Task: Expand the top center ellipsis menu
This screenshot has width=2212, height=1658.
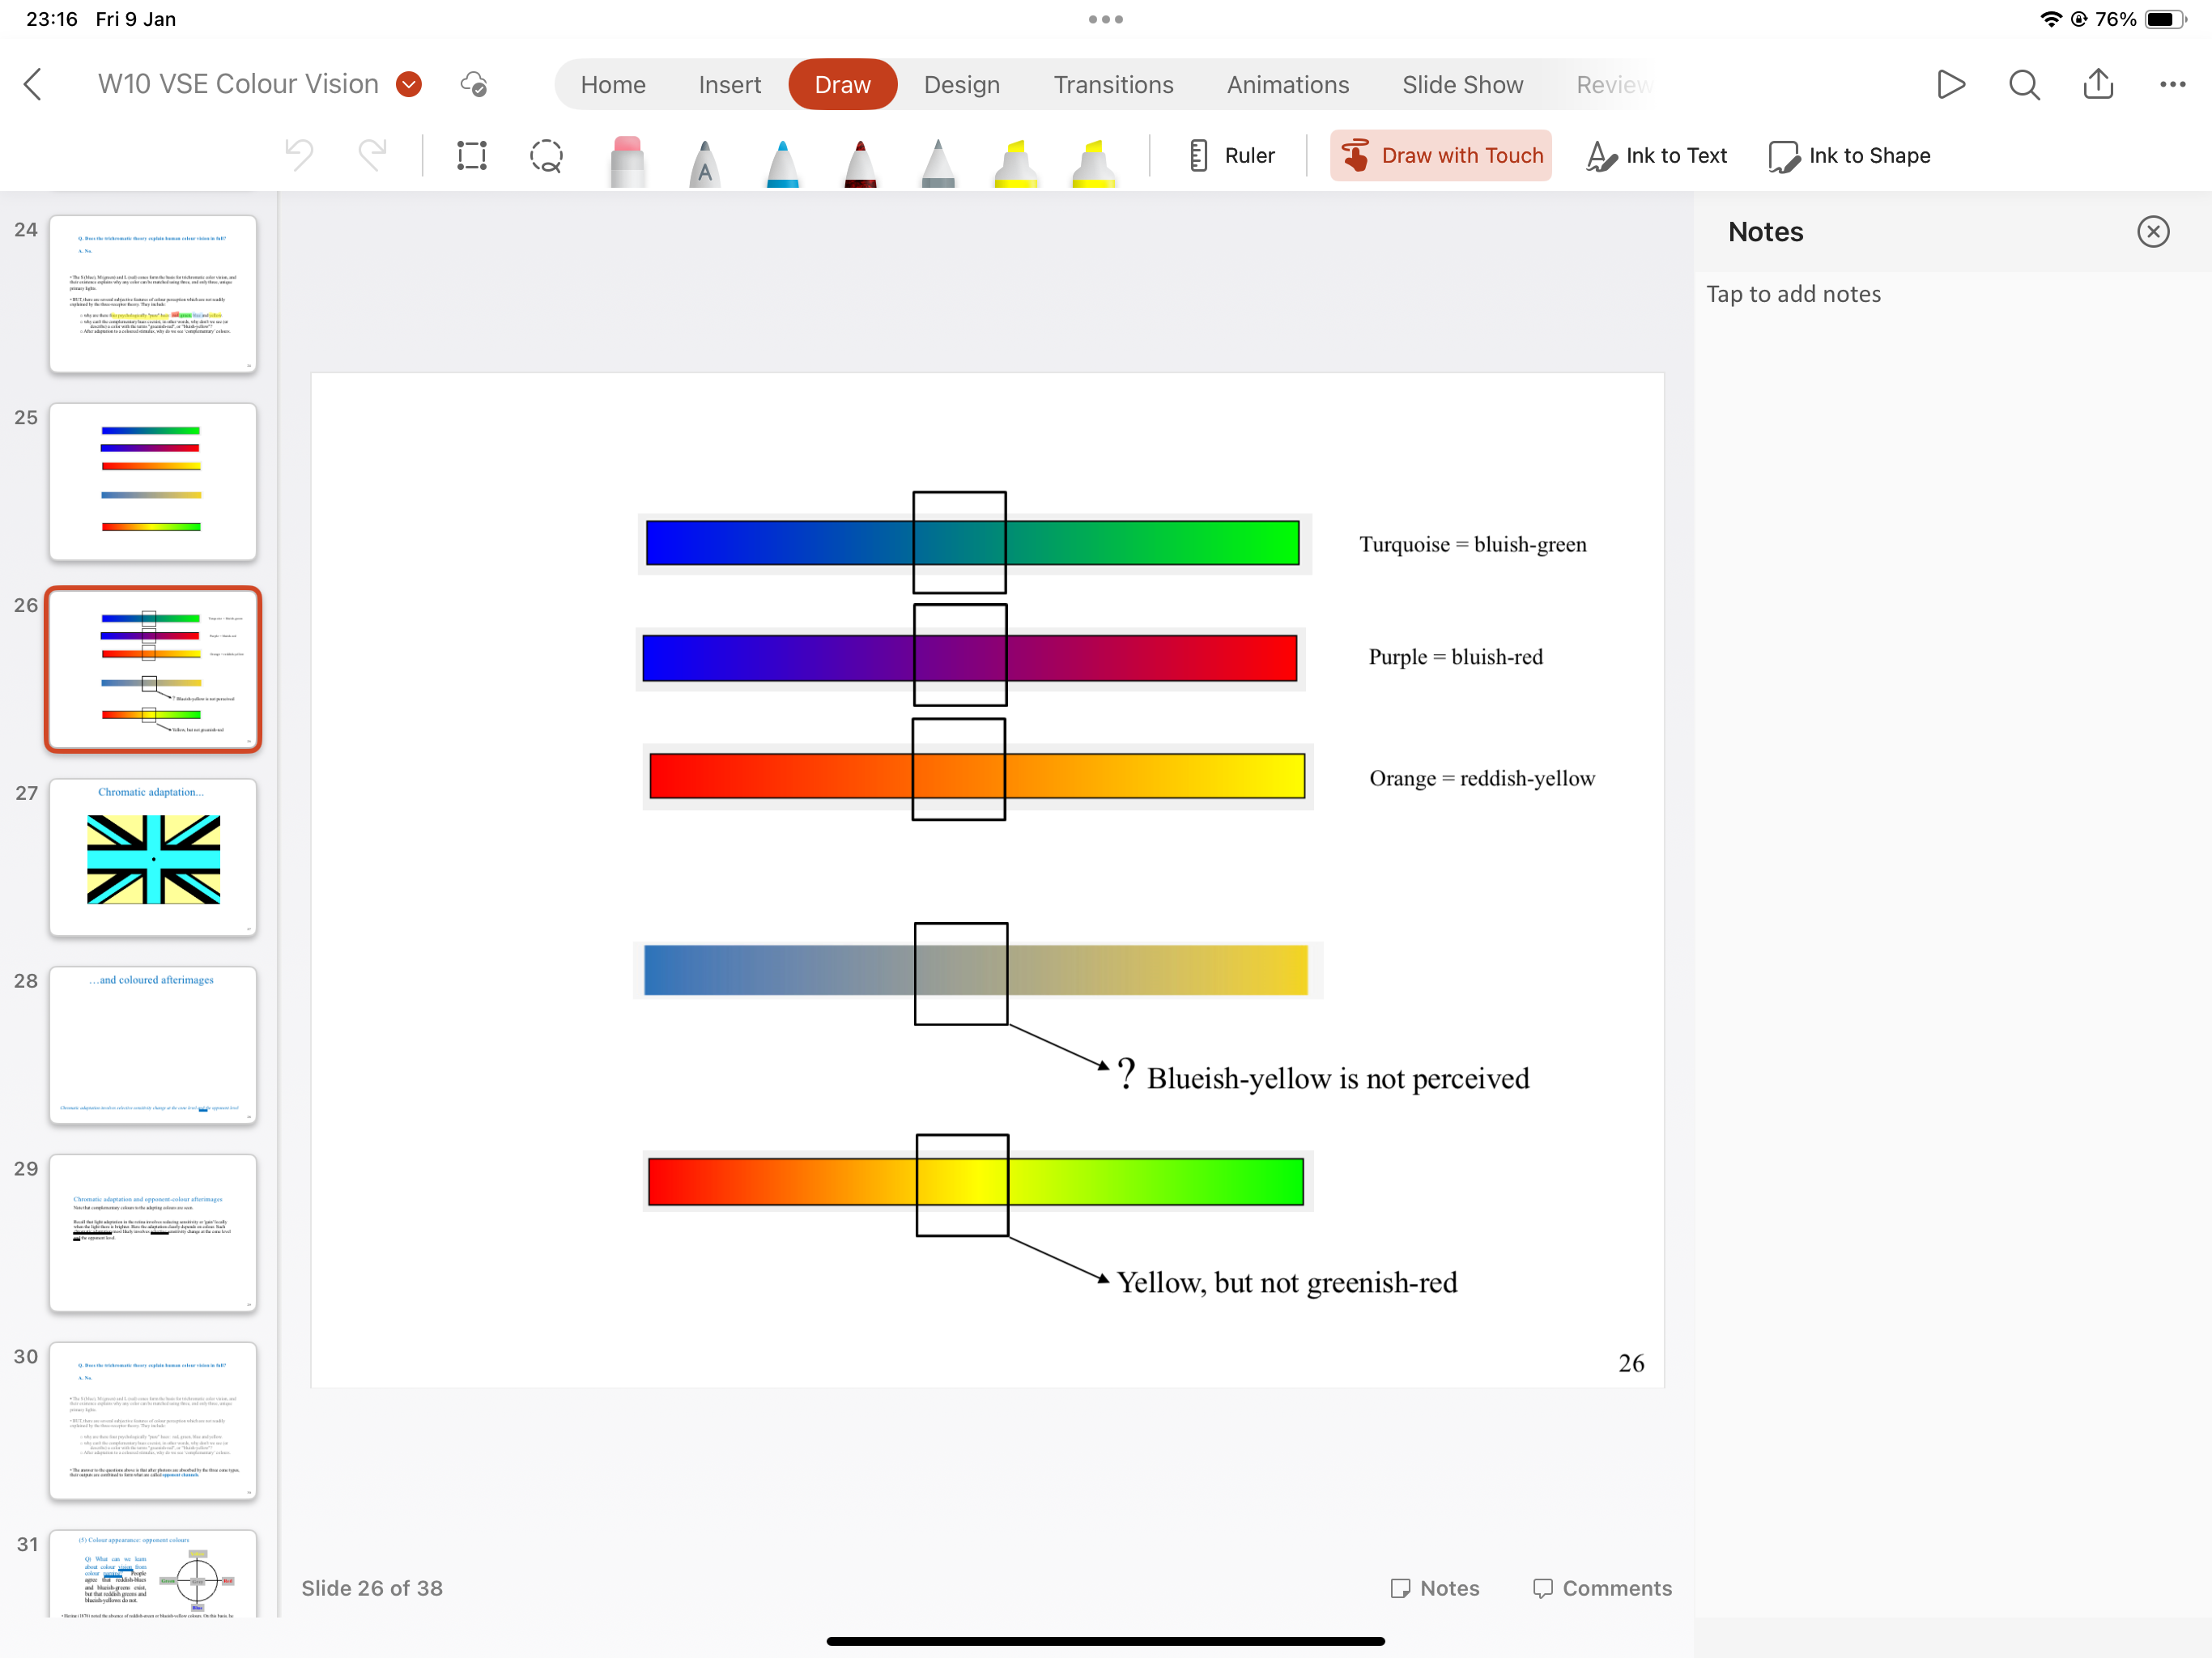Action: (1105, 18)
